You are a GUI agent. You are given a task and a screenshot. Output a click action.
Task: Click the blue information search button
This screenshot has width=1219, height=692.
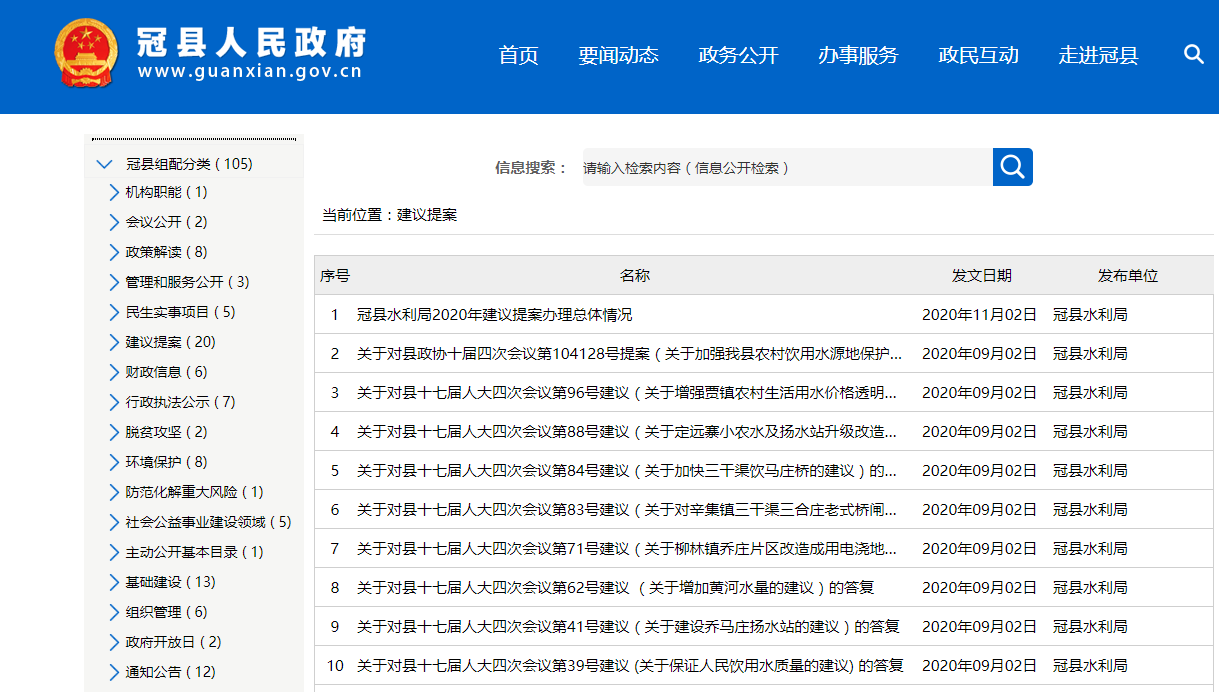(x=1012, y=167)
